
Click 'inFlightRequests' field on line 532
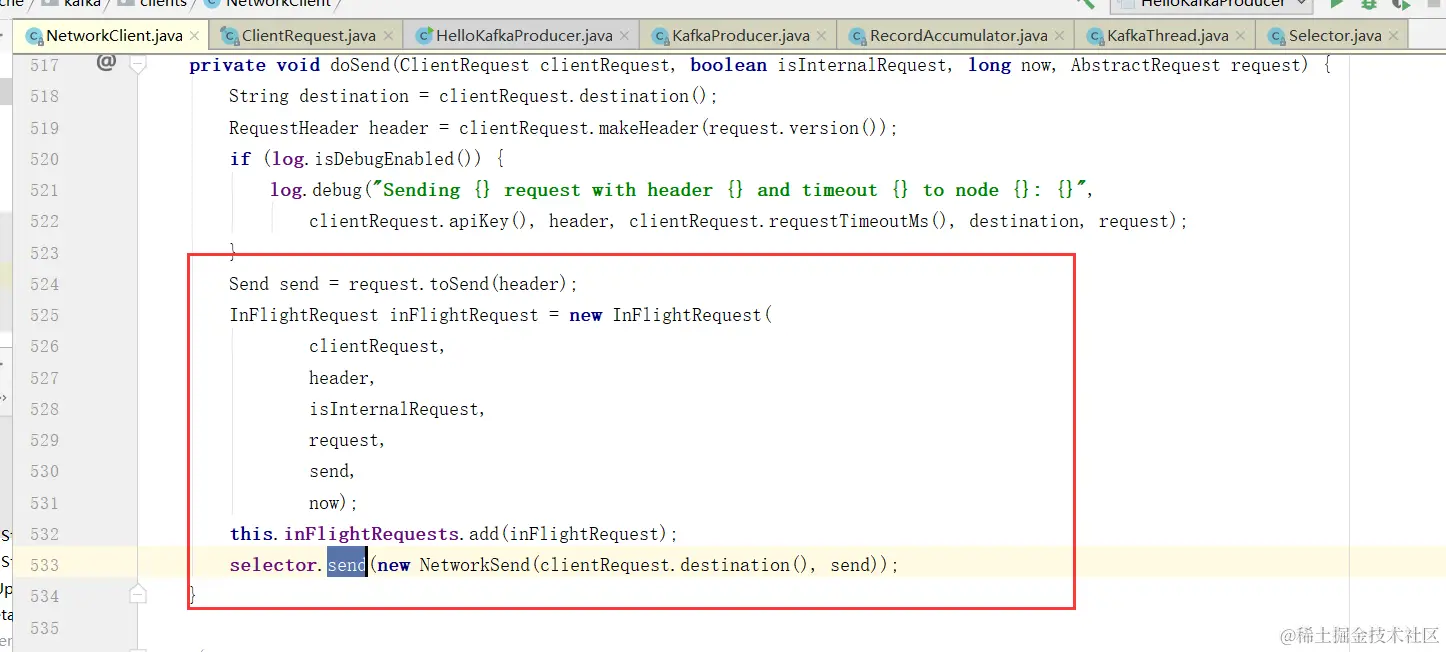pos(372,534)
